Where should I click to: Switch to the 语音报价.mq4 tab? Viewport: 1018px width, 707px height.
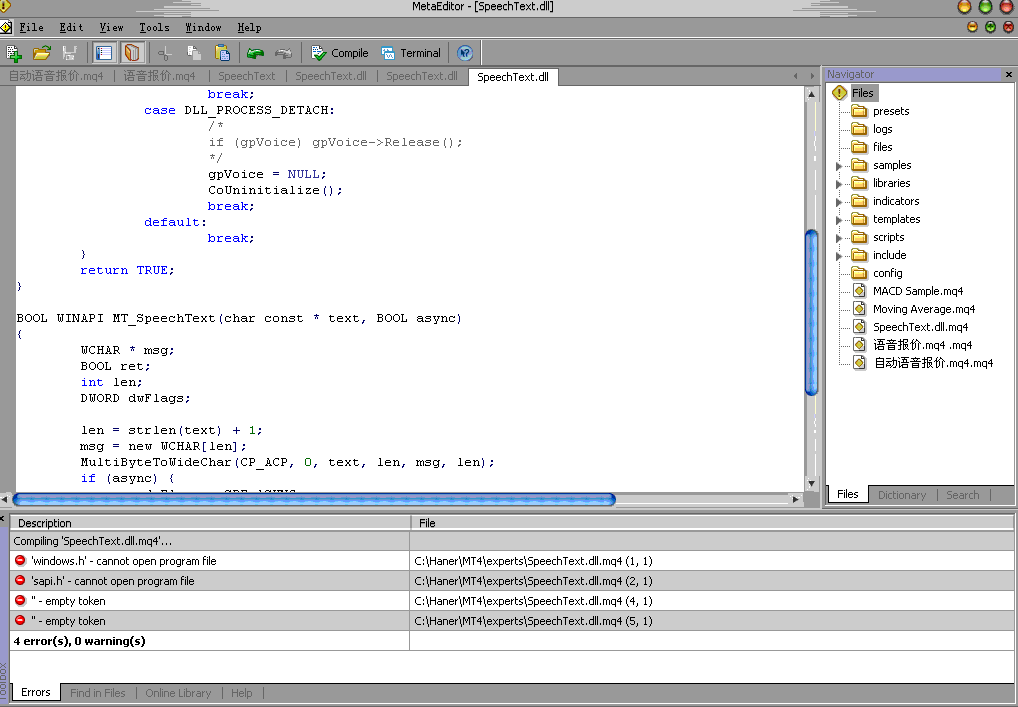coord(159,76)
